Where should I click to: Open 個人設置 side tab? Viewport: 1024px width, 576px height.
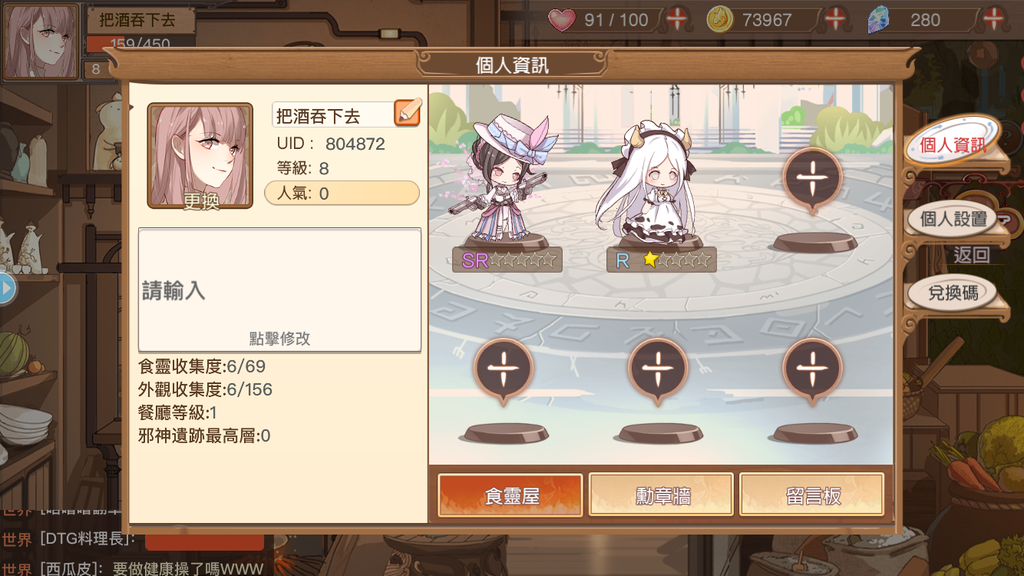coord(953,219)
